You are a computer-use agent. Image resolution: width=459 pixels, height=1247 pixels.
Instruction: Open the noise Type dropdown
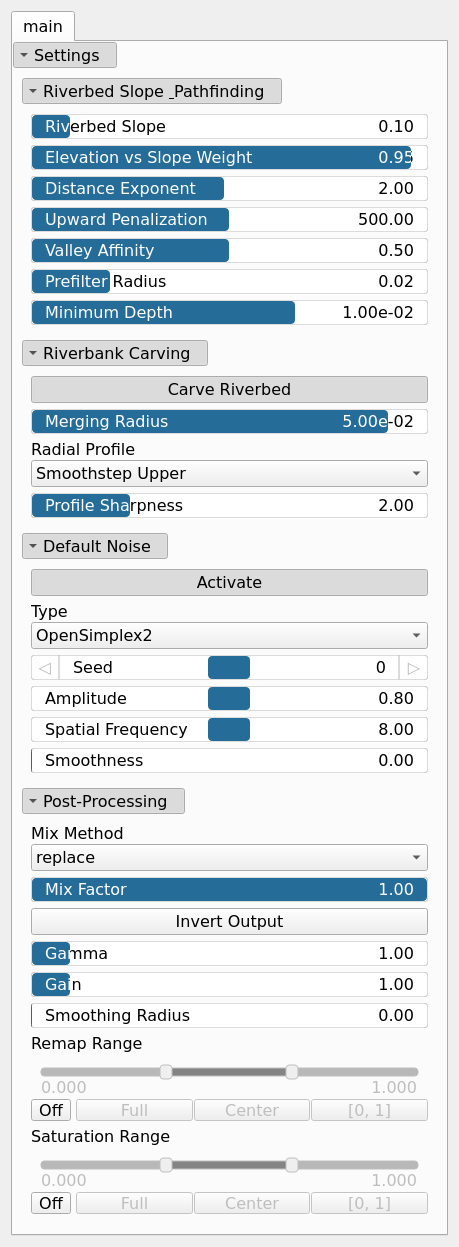pyautogui.click(x=229, y=635)
